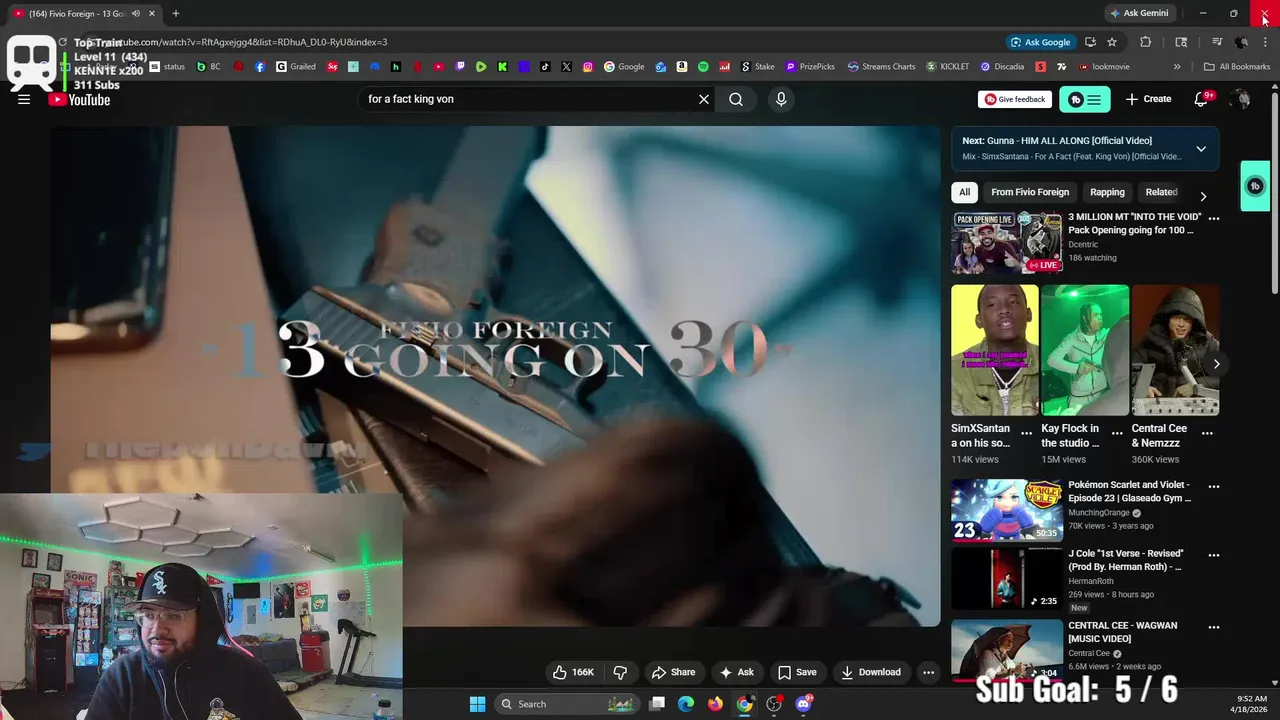This screenshot has height=720, width=1280.
Task: Open the All Bookmarks folder
Action: (1236, 67)
